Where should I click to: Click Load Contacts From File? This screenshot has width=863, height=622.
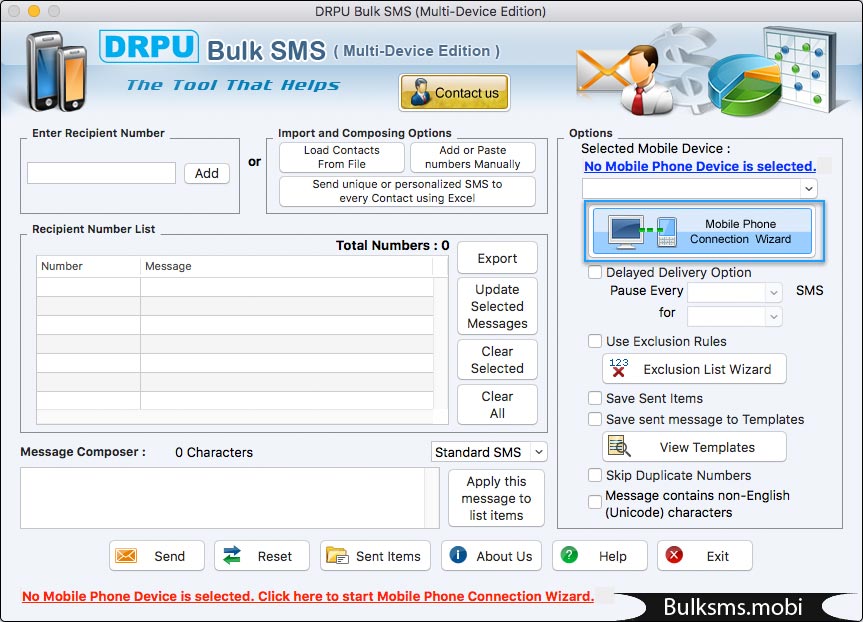[x=342, y=157]
